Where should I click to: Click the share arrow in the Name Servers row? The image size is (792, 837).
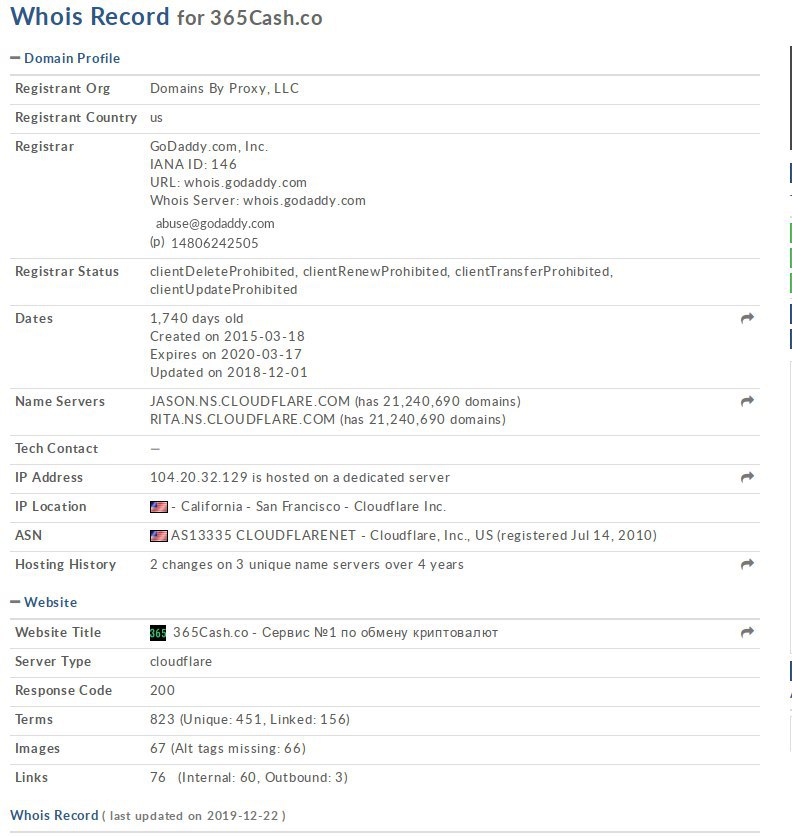coord(747,401)
